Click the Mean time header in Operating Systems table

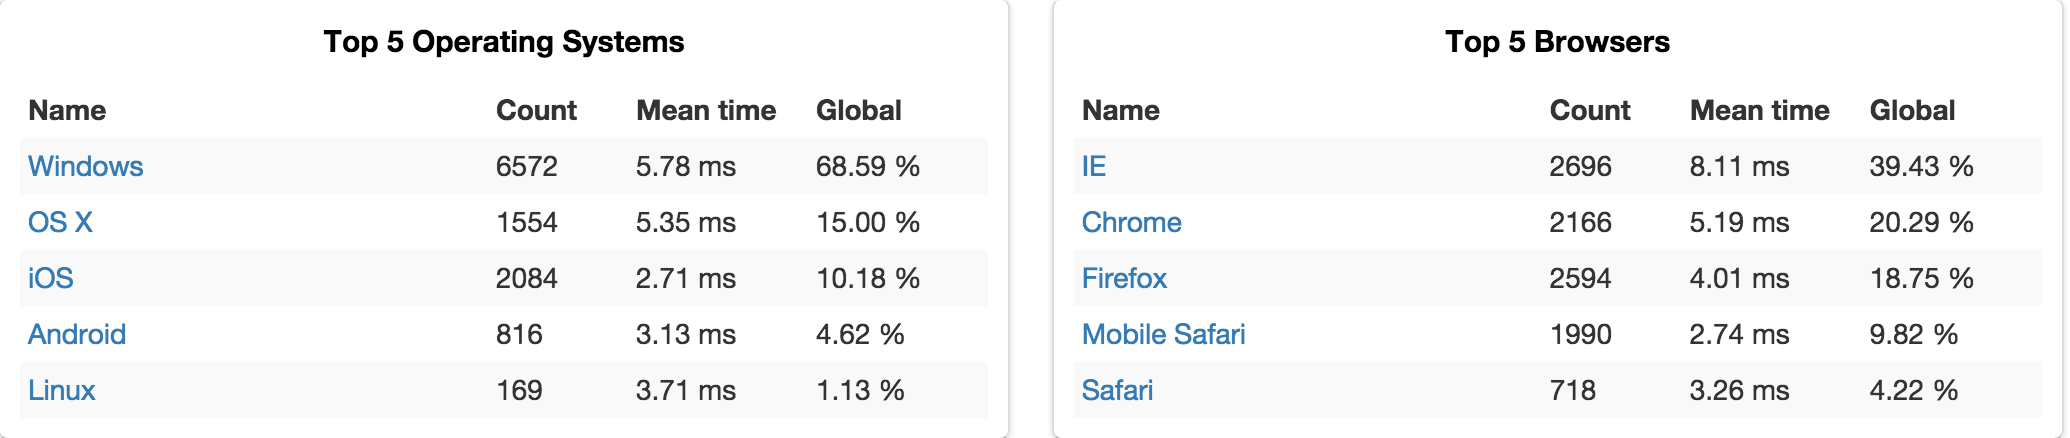click(706, 110)
